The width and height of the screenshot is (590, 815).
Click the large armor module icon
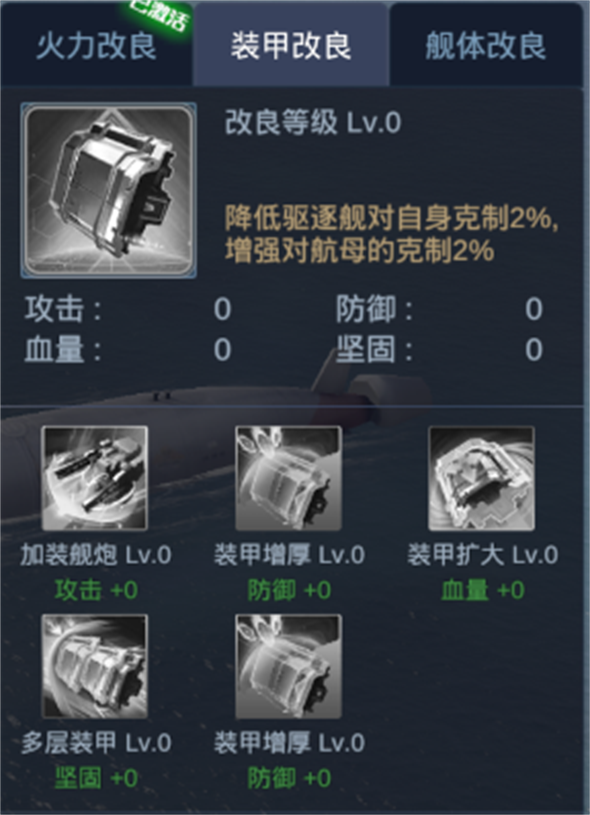(x=108, y=190)
